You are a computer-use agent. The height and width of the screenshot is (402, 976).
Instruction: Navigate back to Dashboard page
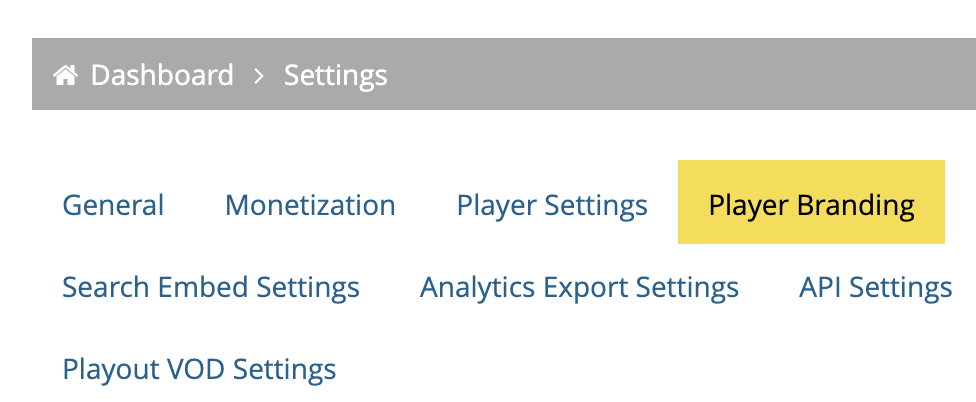point(162,75)
